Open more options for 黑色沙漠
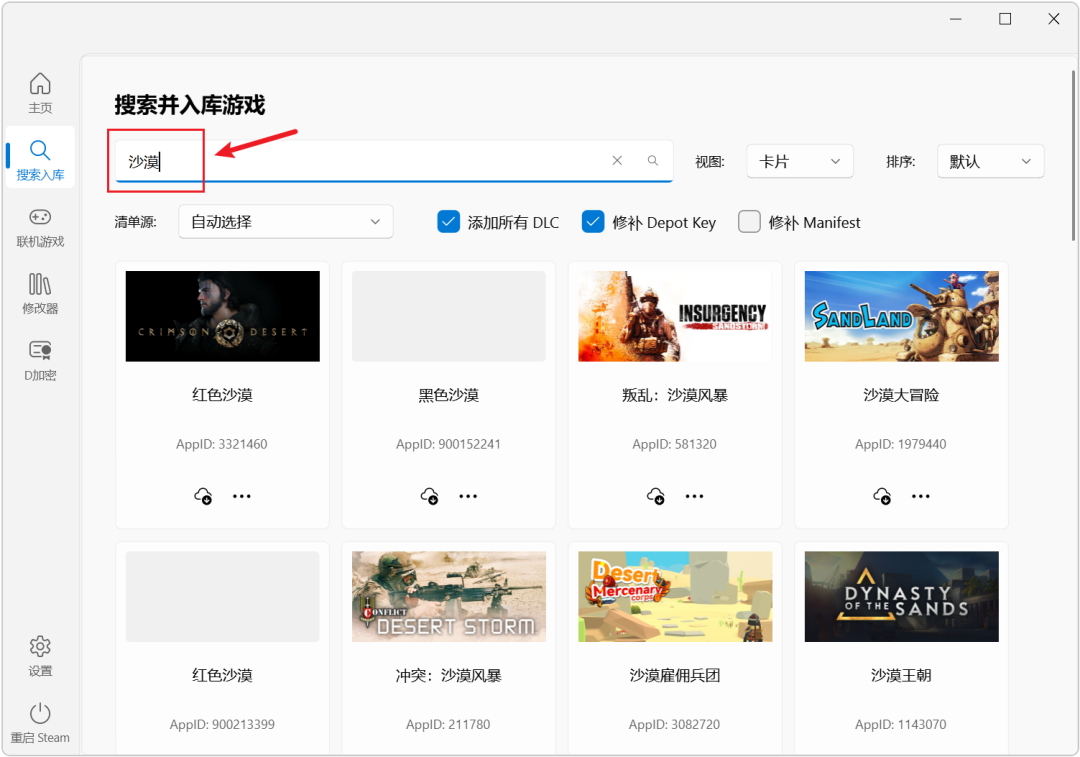The height and width of the screenshot is (757, 1080). click(x=468, y=496)
